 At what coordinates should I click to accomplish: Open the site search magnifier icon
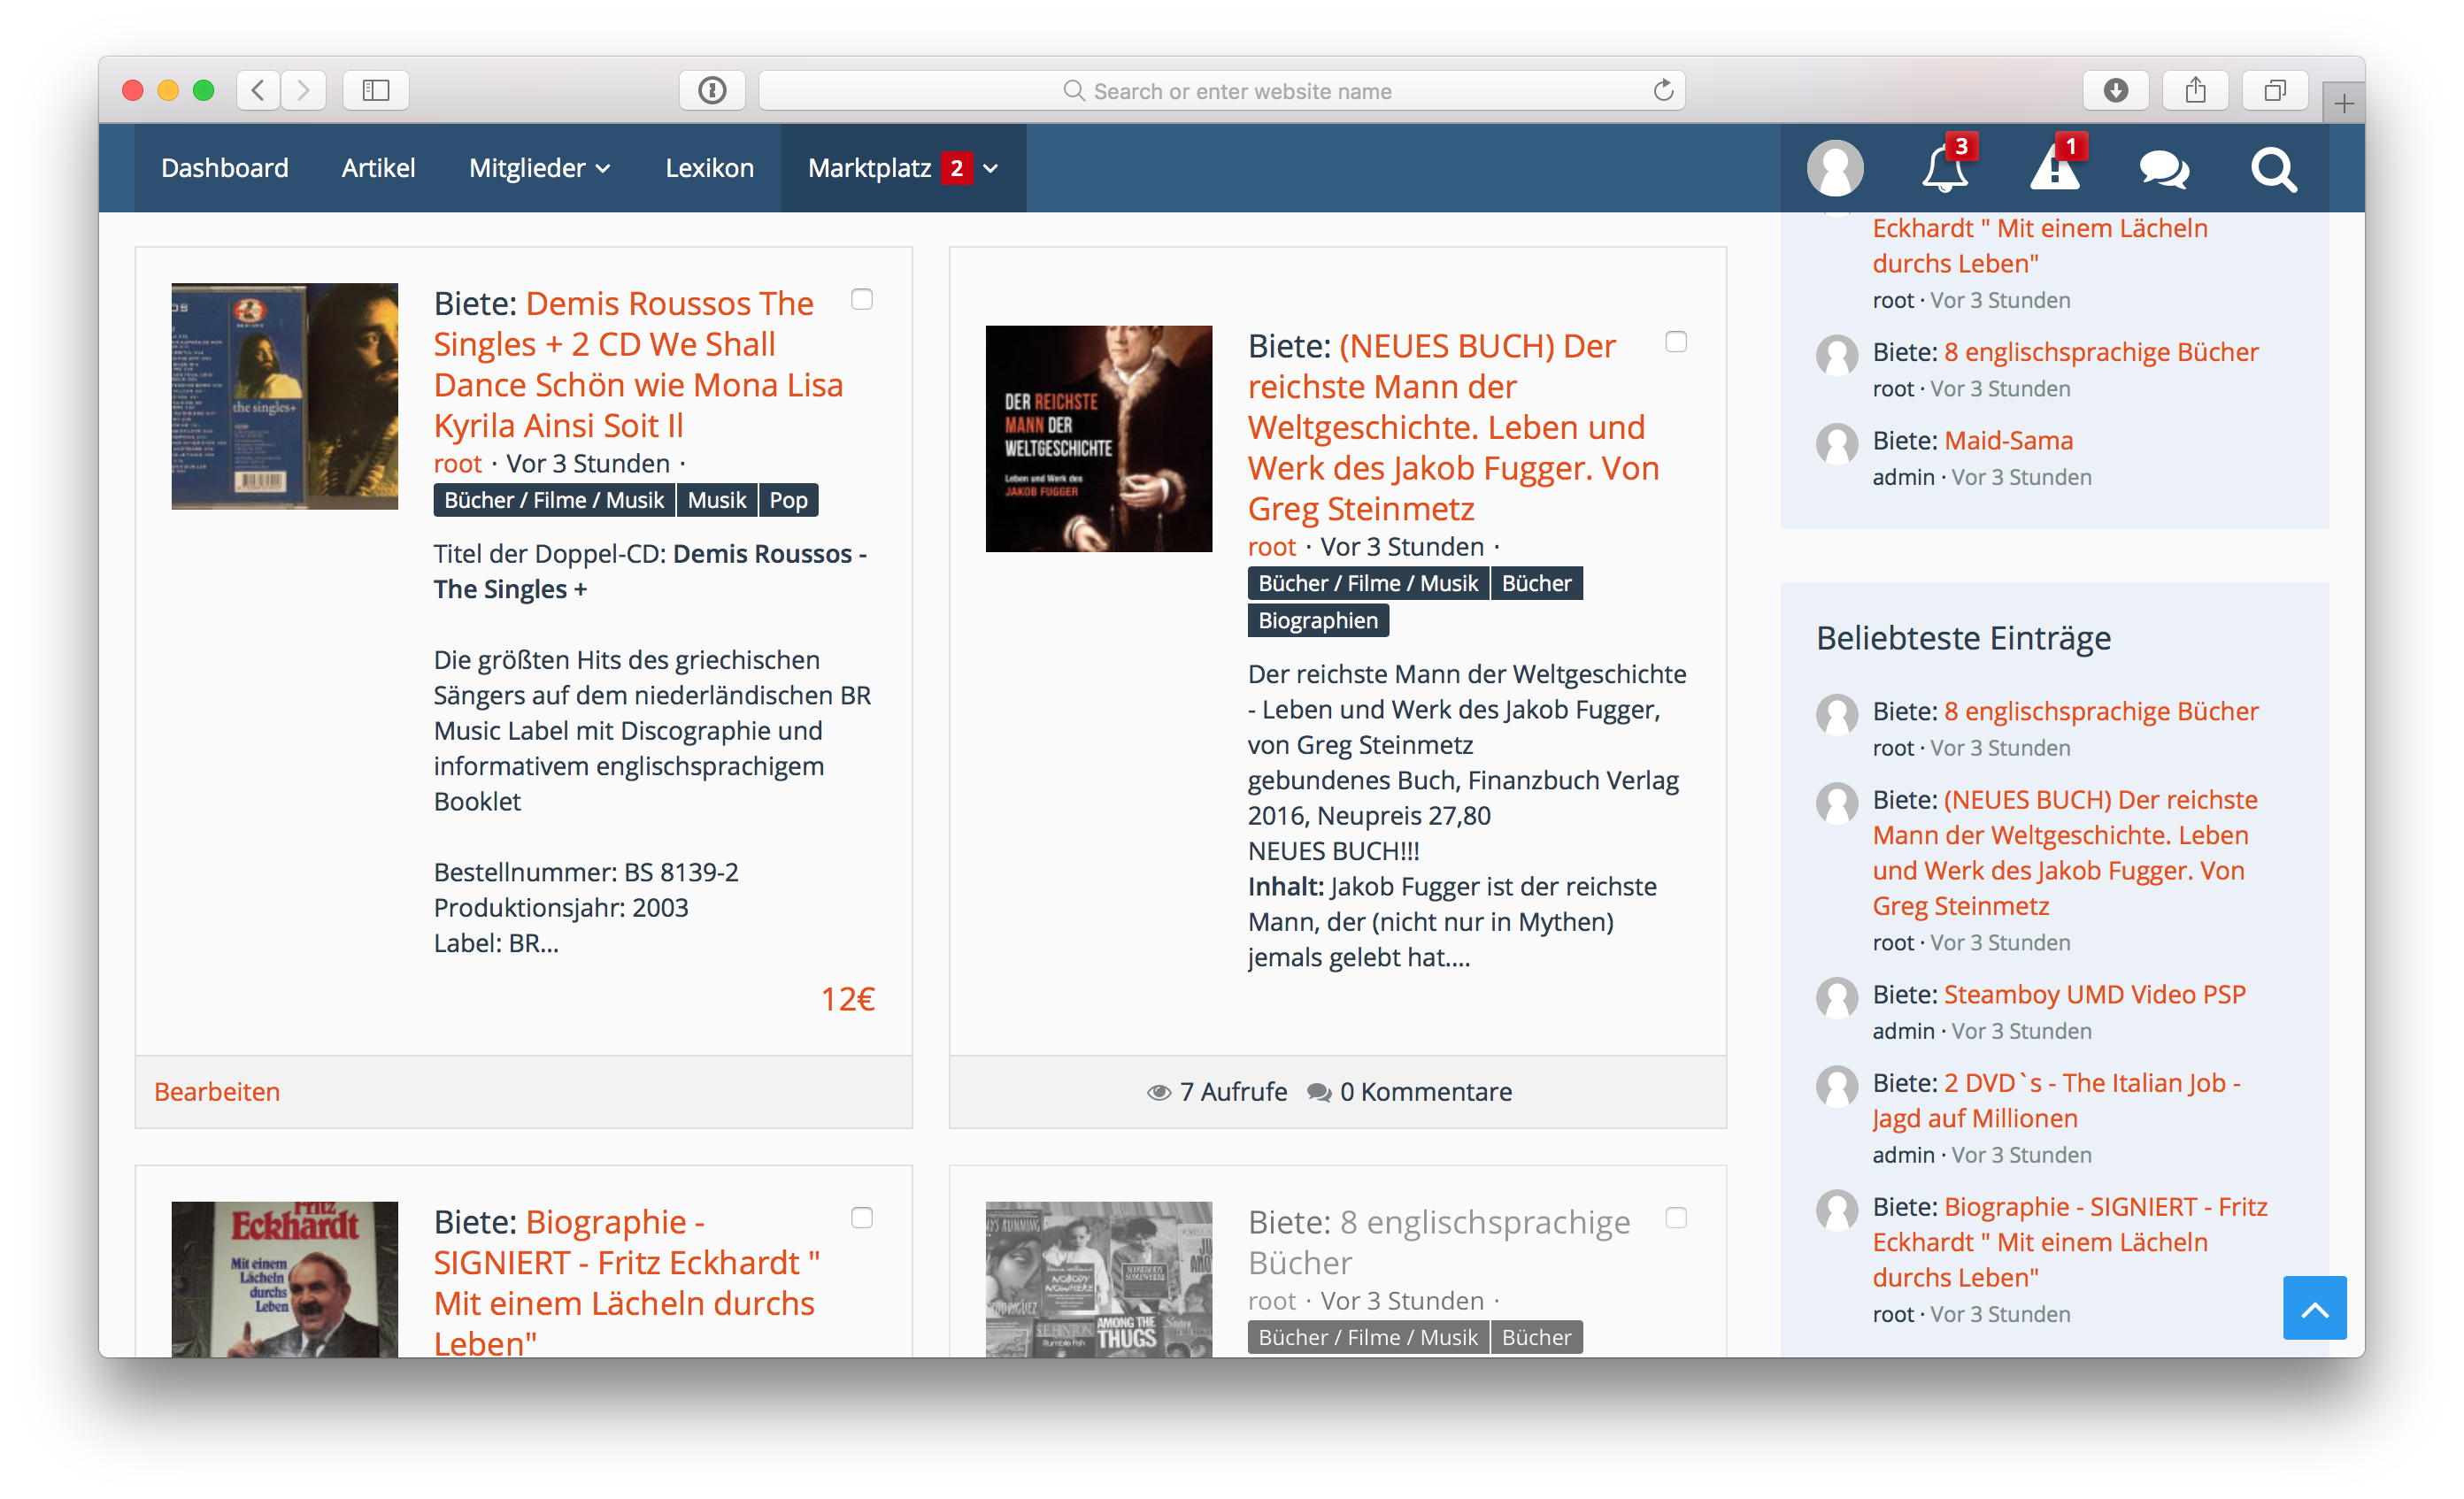click(2273, 169)
